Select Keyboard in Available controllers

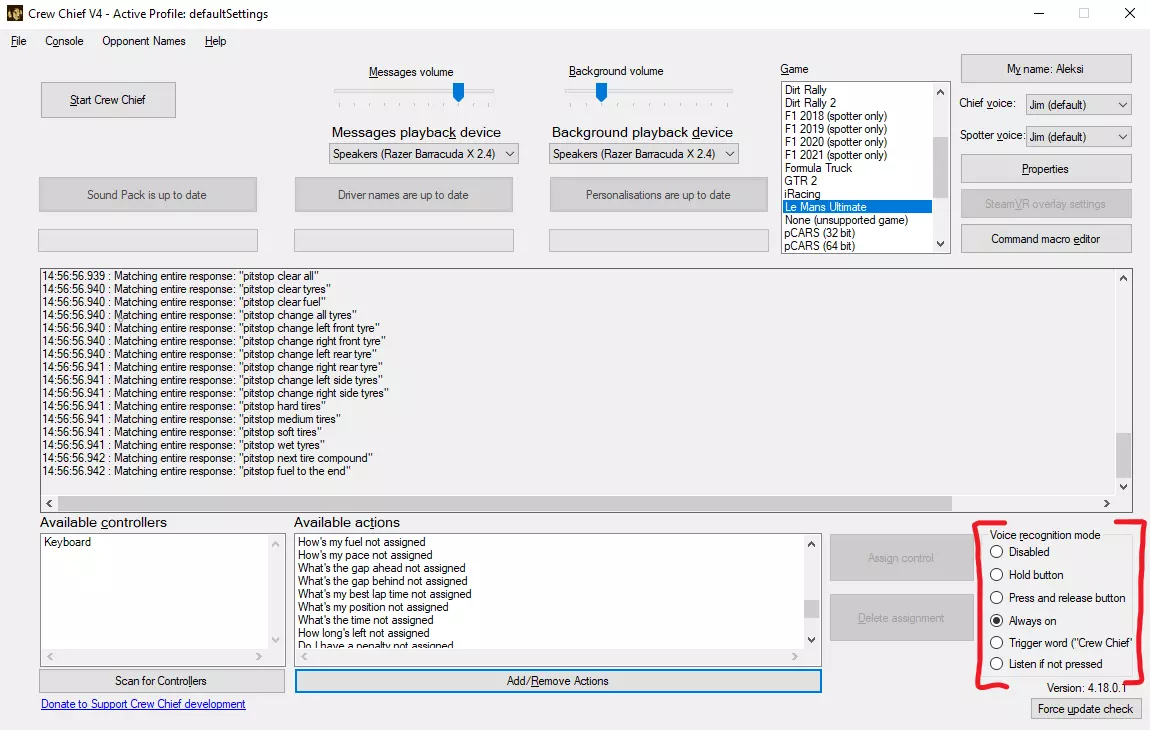pos(67,542)
